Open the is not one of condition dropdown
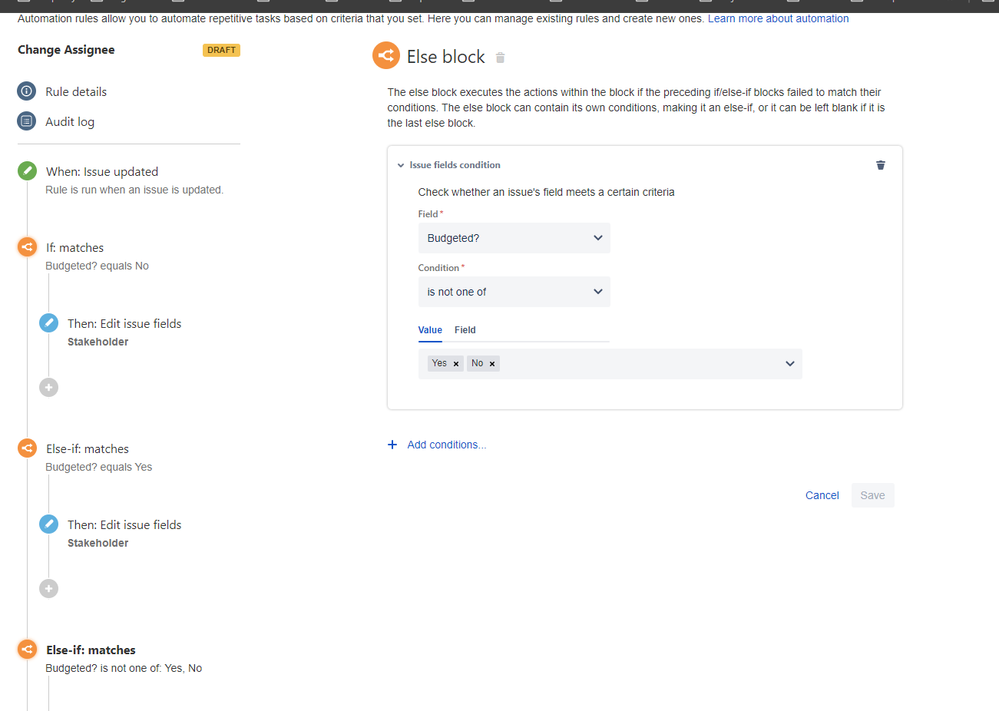This screenshot has width=999, height=711. tap(513, 291)
